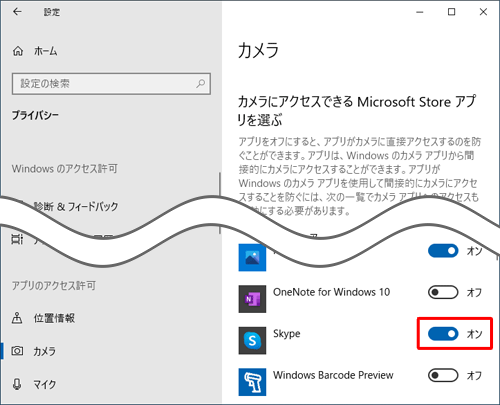Click the location pin icon
This screenshot has width=500, height=405.
point(17,318)
